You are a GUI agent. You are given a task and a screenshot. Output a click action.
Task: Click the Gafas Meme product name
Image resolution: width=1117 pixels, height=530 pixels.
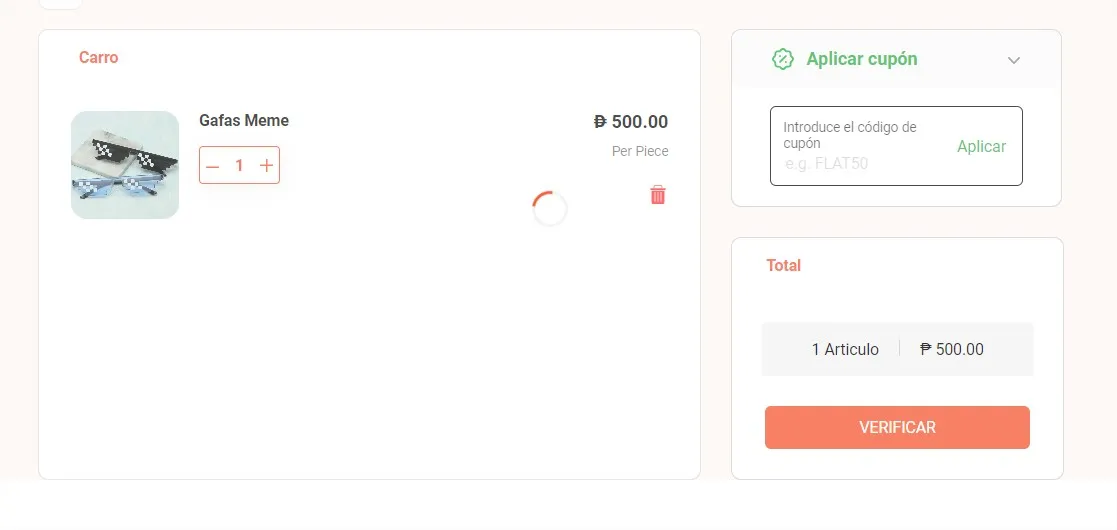coord(244,121)
